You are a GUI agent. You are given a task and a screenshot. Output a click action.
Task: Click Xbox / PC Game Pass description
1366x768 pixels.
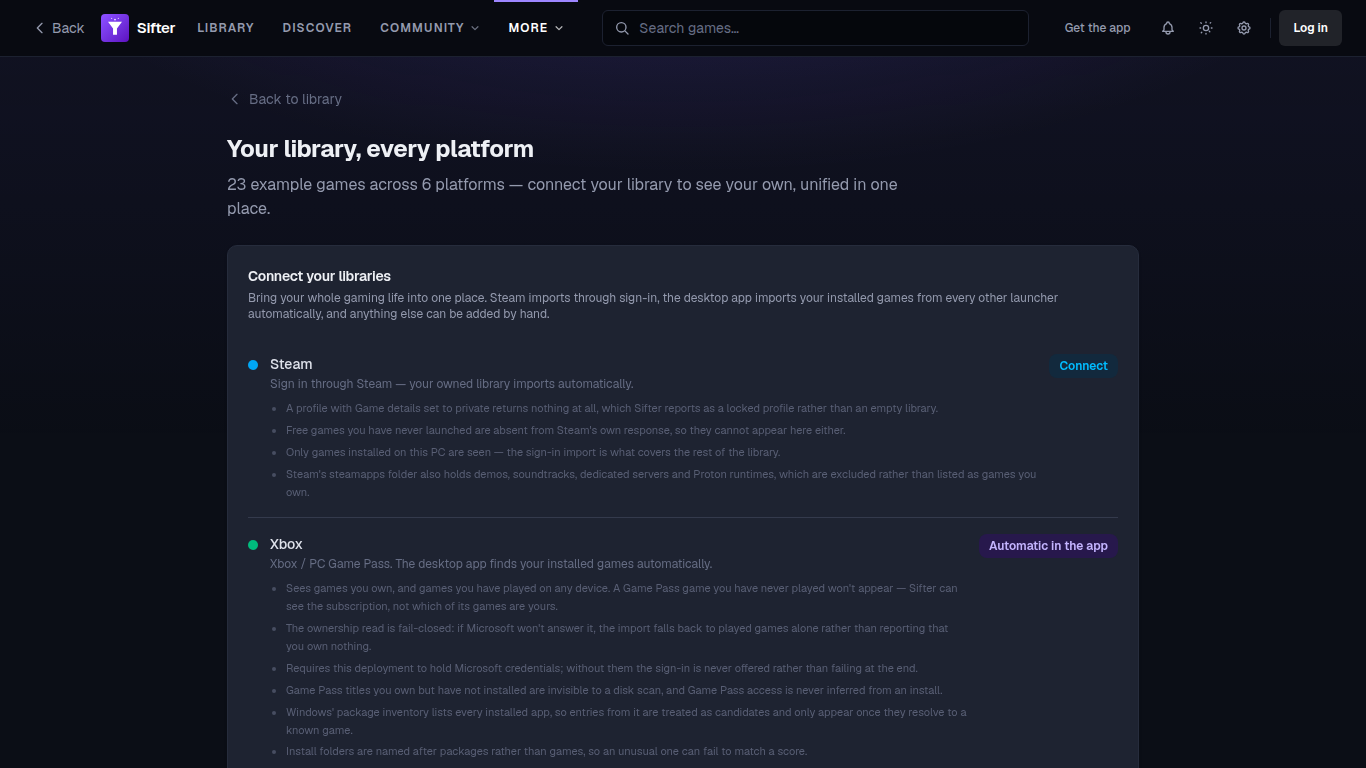491,564
